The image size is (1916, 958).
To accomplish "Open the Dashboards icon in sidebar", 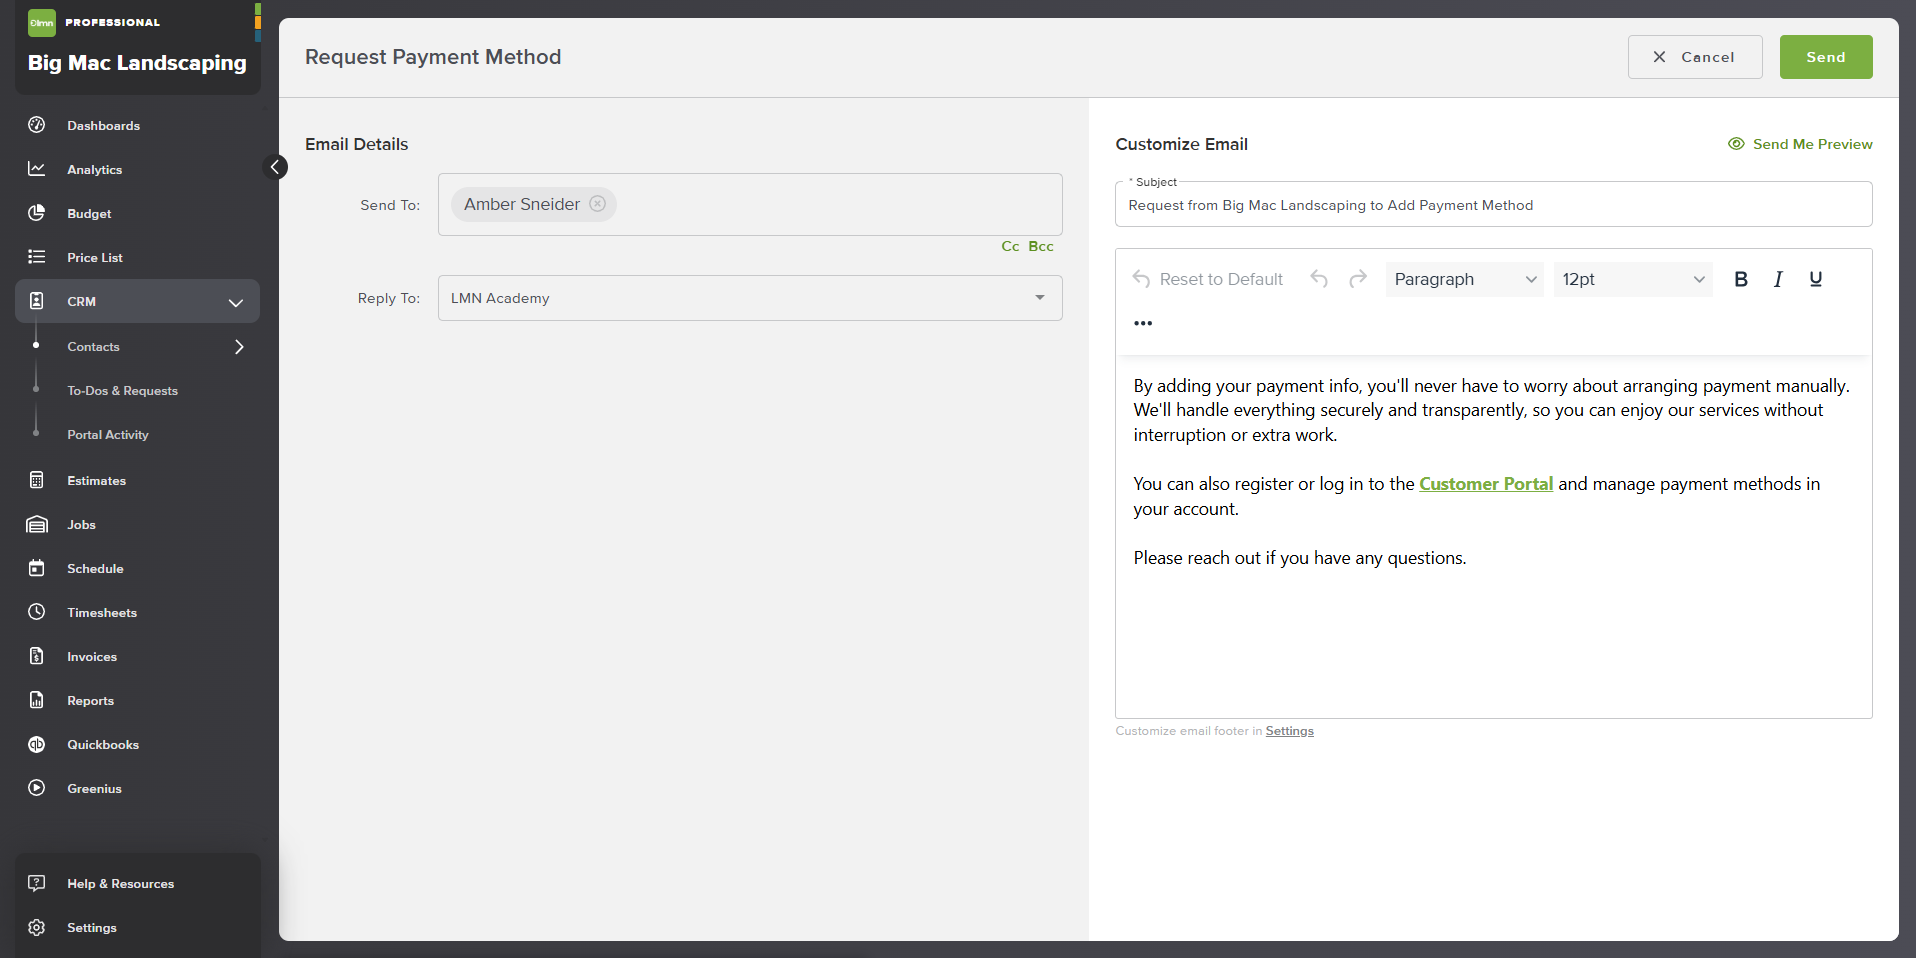I will tap(37, 125).
